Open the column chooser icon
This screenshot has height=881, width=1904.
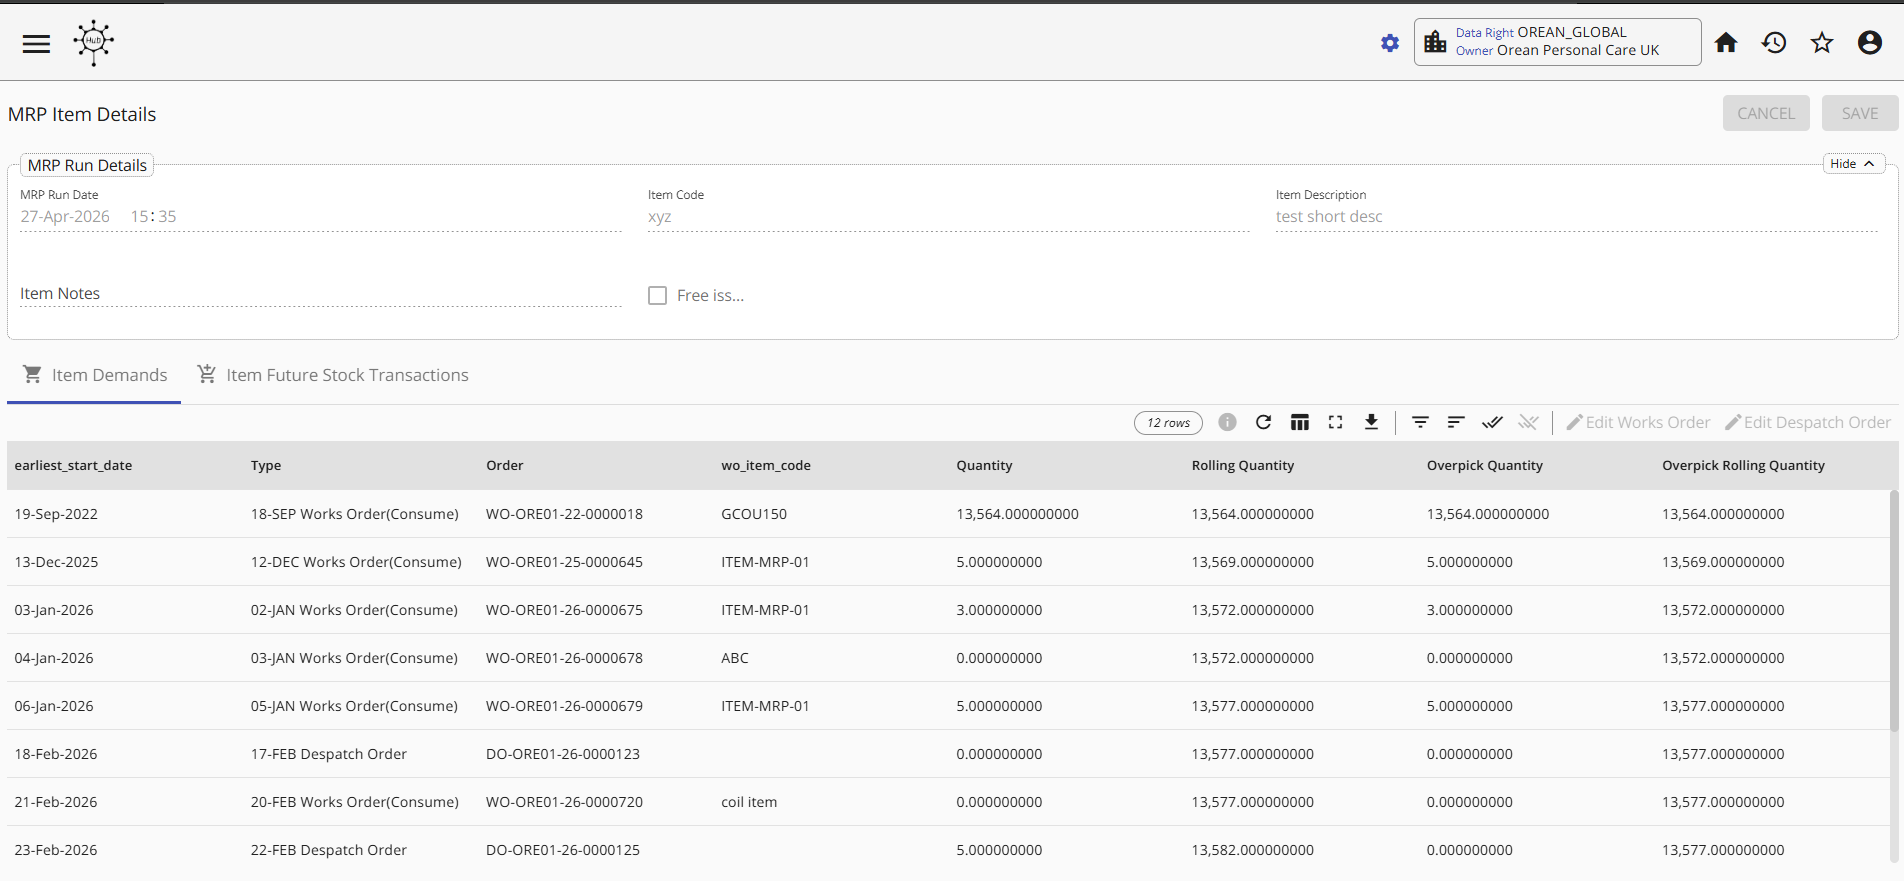[1299, 422]
